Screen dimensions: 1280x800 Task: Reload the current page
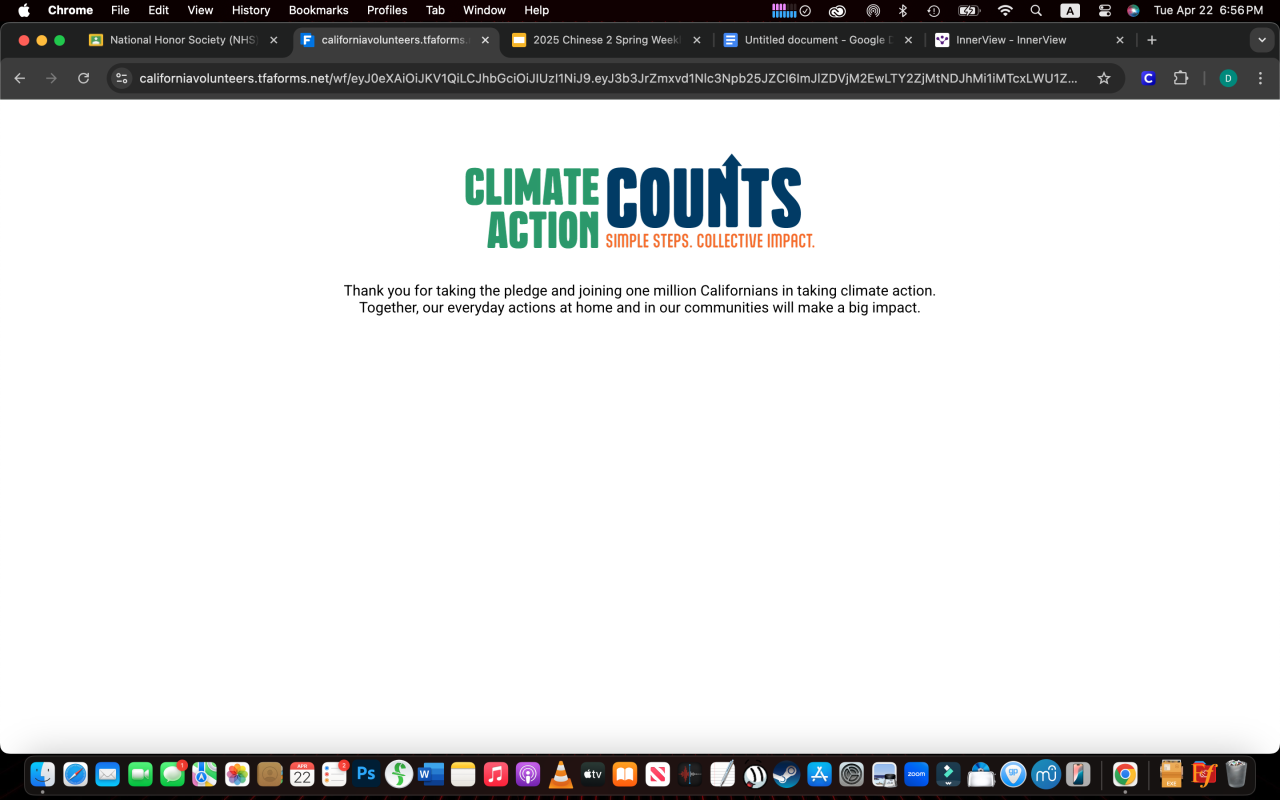pos(84,78)
